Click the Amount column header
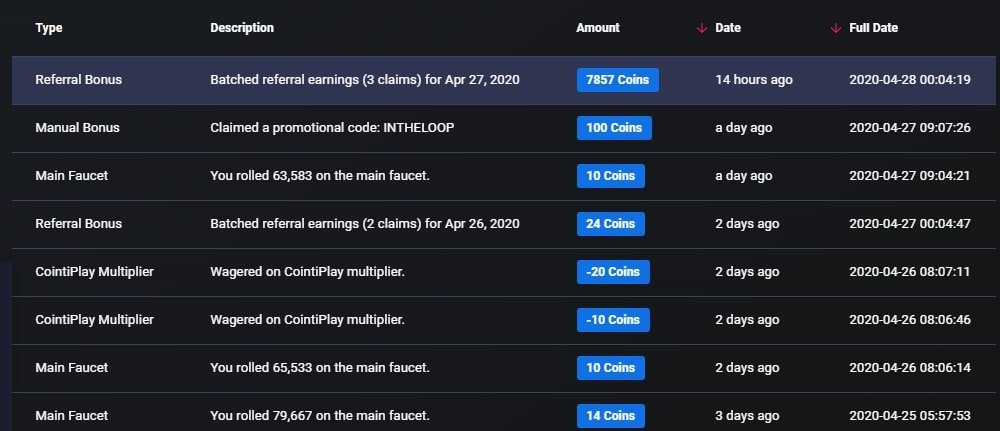The height and width of the screenshot is (431, 1000). point(598,28)
